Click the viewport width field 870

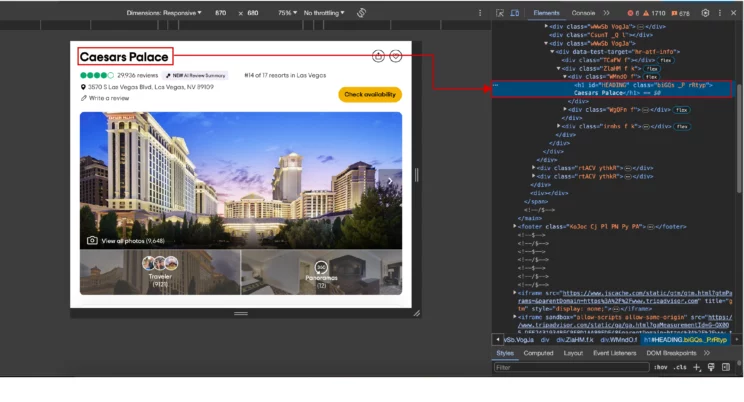221,13
